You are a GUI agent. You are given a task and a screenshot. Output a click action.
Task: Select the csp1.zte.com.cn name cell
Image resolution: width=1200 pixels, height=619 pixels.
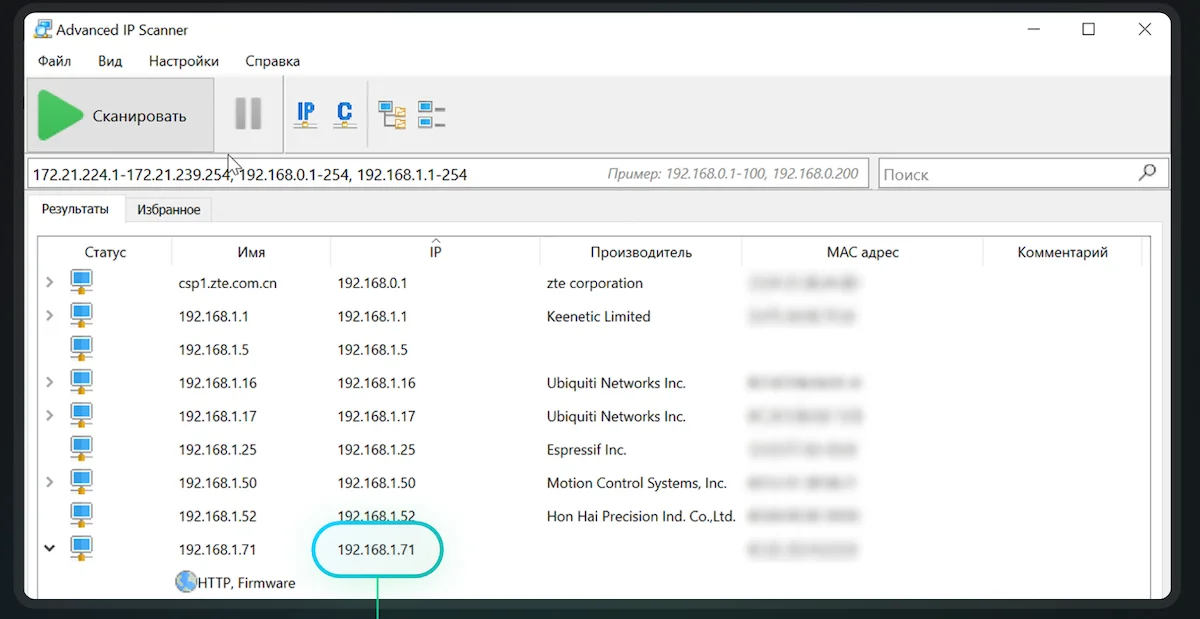pos(228,283)
